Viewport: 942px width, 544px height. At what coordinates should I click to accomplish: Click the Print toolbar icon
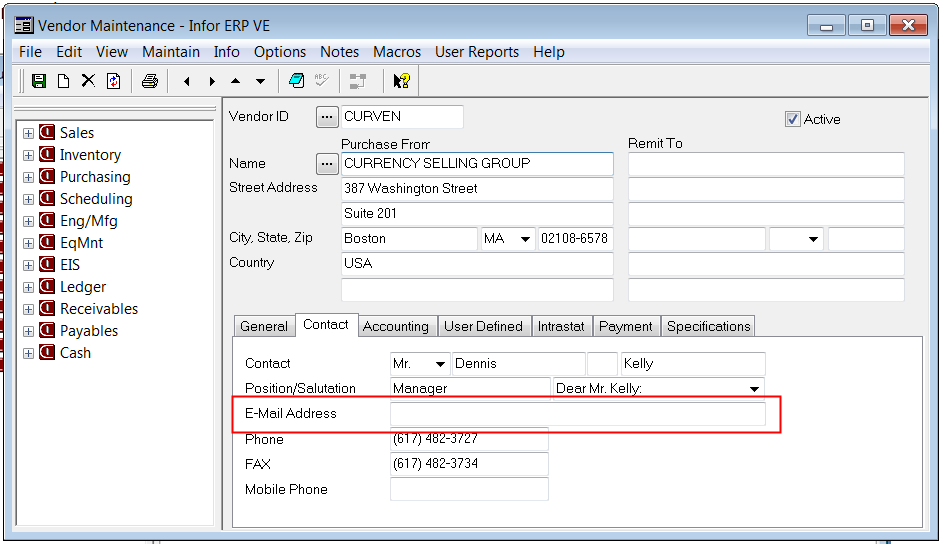(149, 81)
